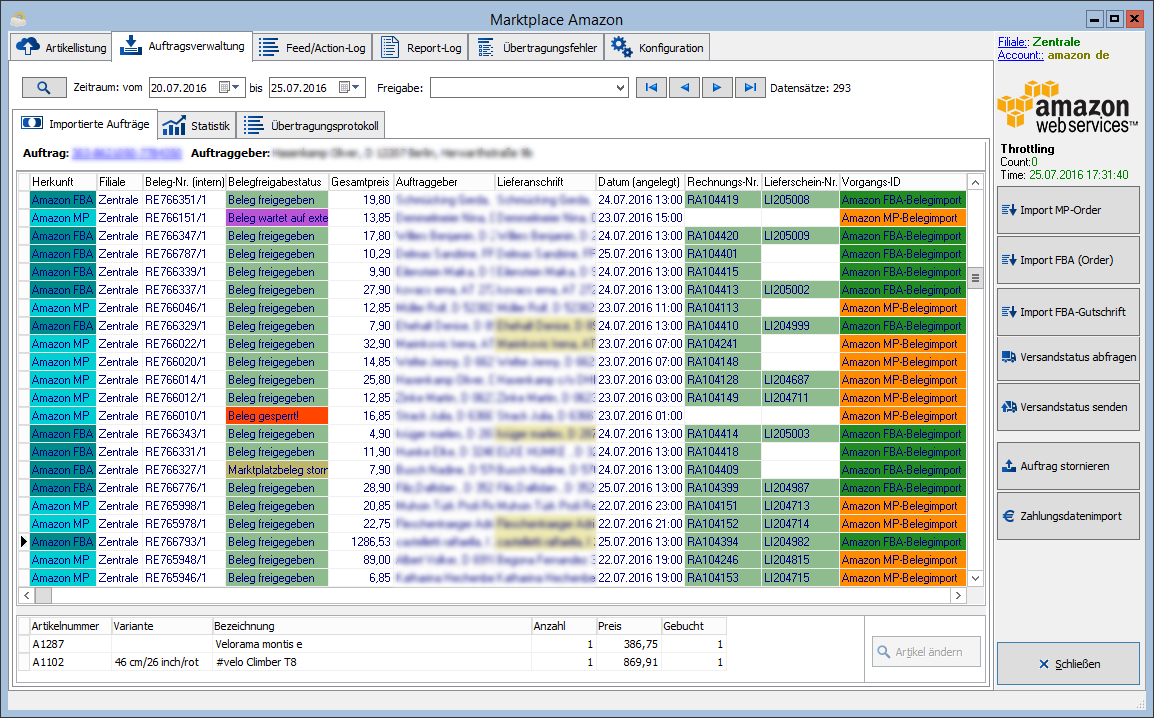Click Auftrag stornieren button
Screen dimensions: 1154x718
coord(1068,466)
